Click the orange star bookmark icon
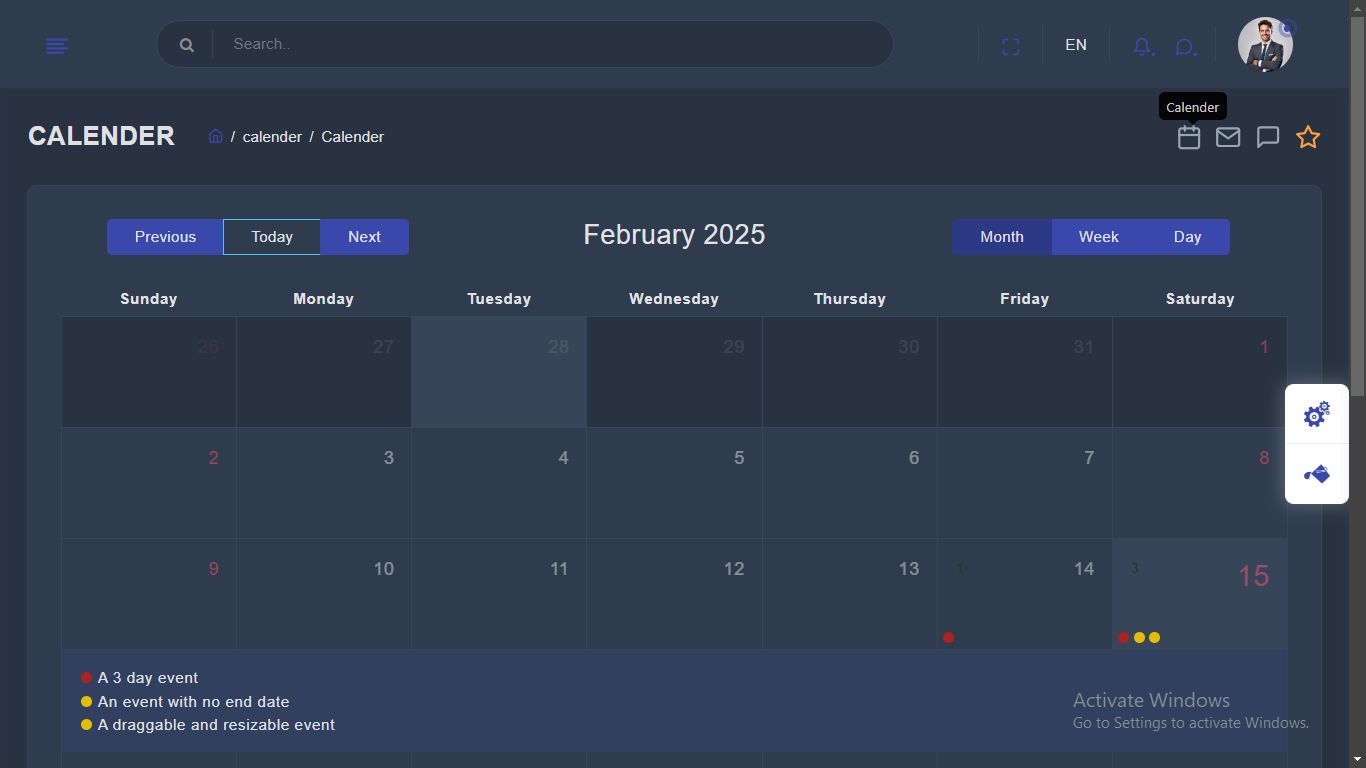This screenshot has width=1366, height=768. pos(1308,137)
